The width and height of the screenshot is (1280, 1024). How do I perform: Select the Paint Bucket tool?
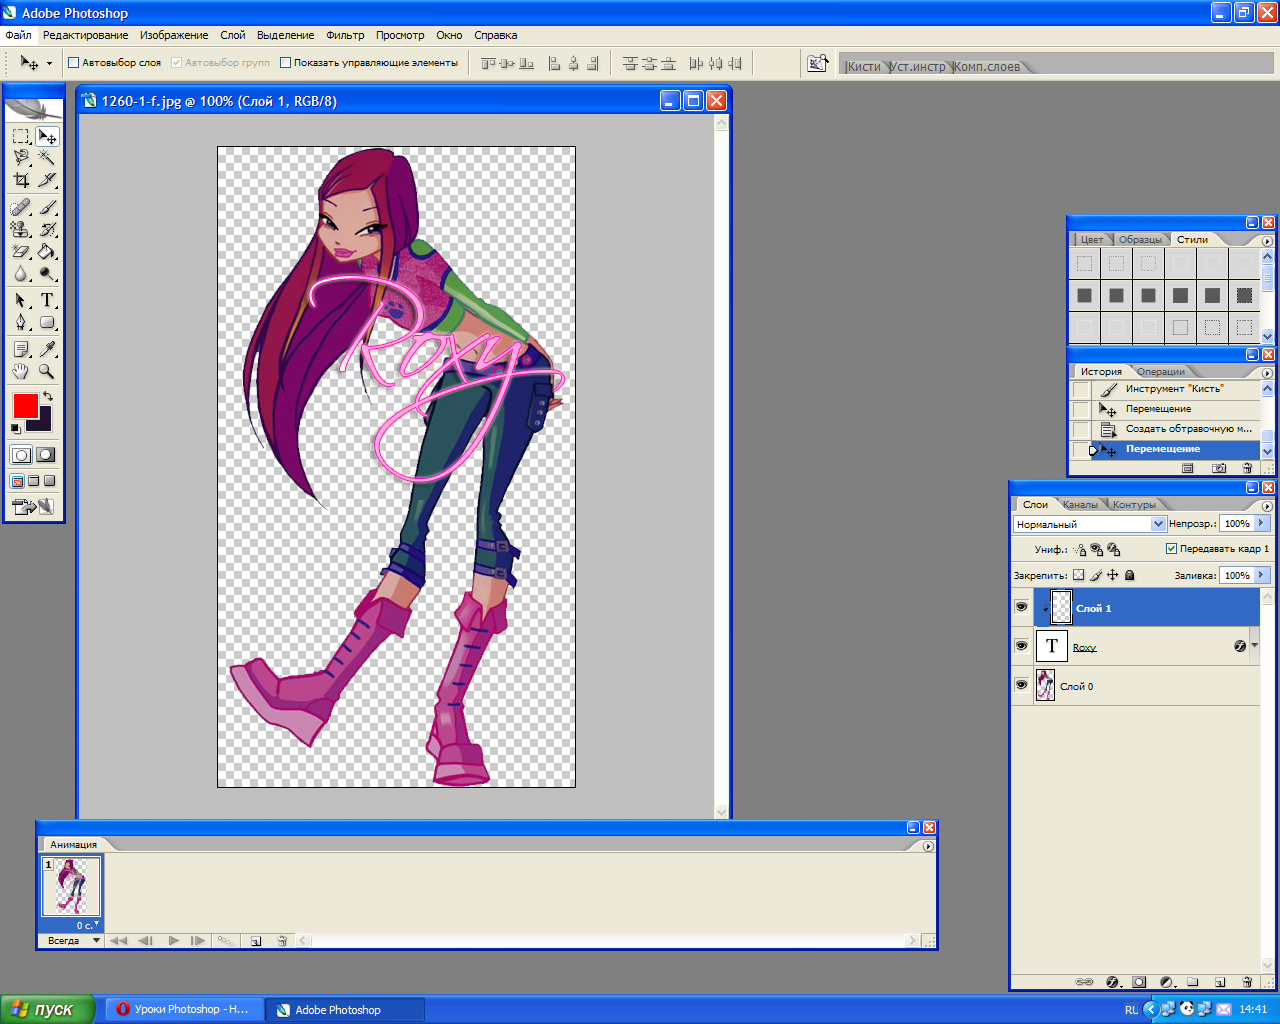pos(47,251)
